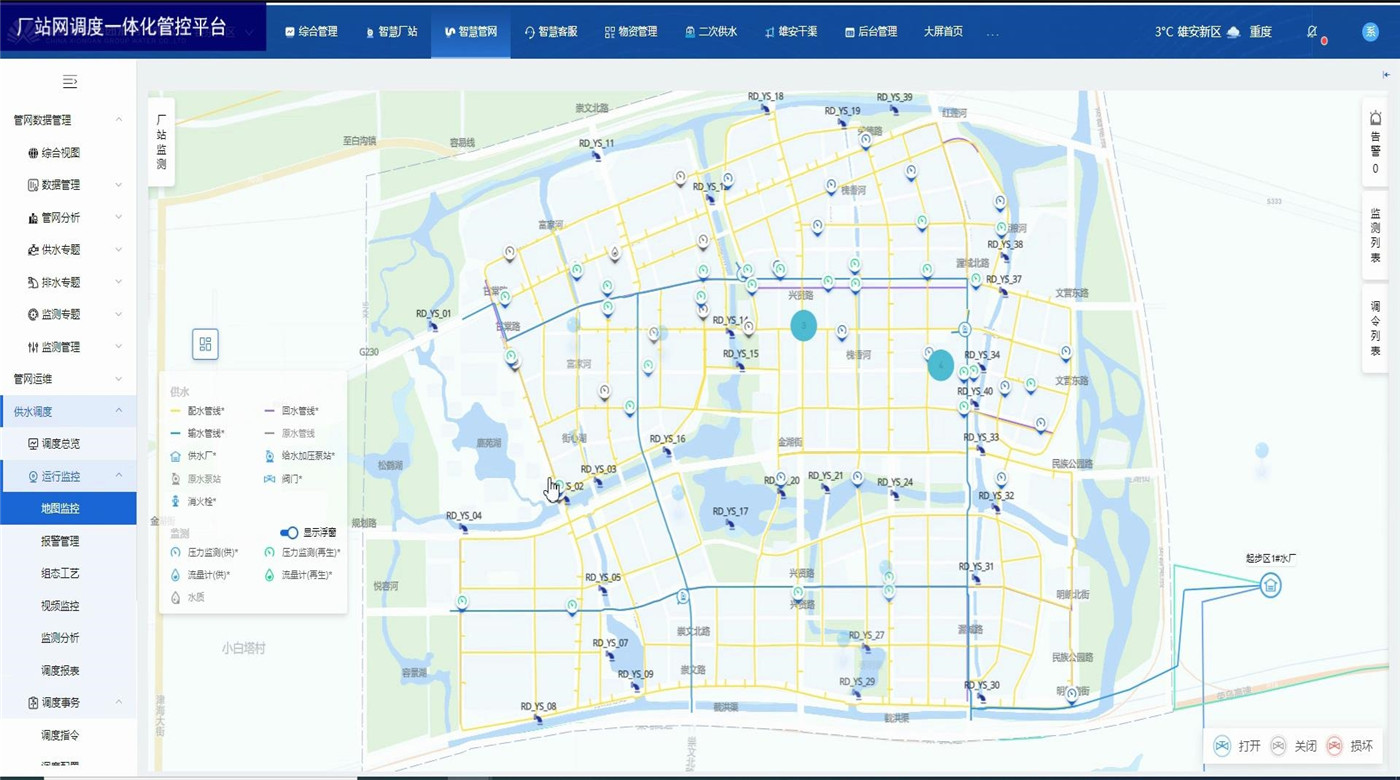Image resolution: width=1400 pixels, height=780 pixels.
Task: Click the user avatar in the top bar
Action: tap(1370, 32)
